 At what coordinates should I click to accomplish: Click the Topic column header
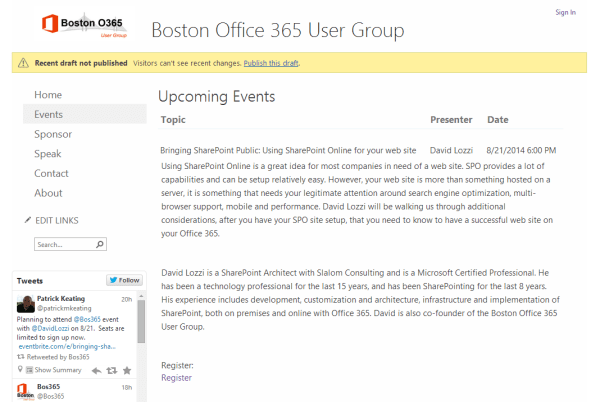pos(173,120)
